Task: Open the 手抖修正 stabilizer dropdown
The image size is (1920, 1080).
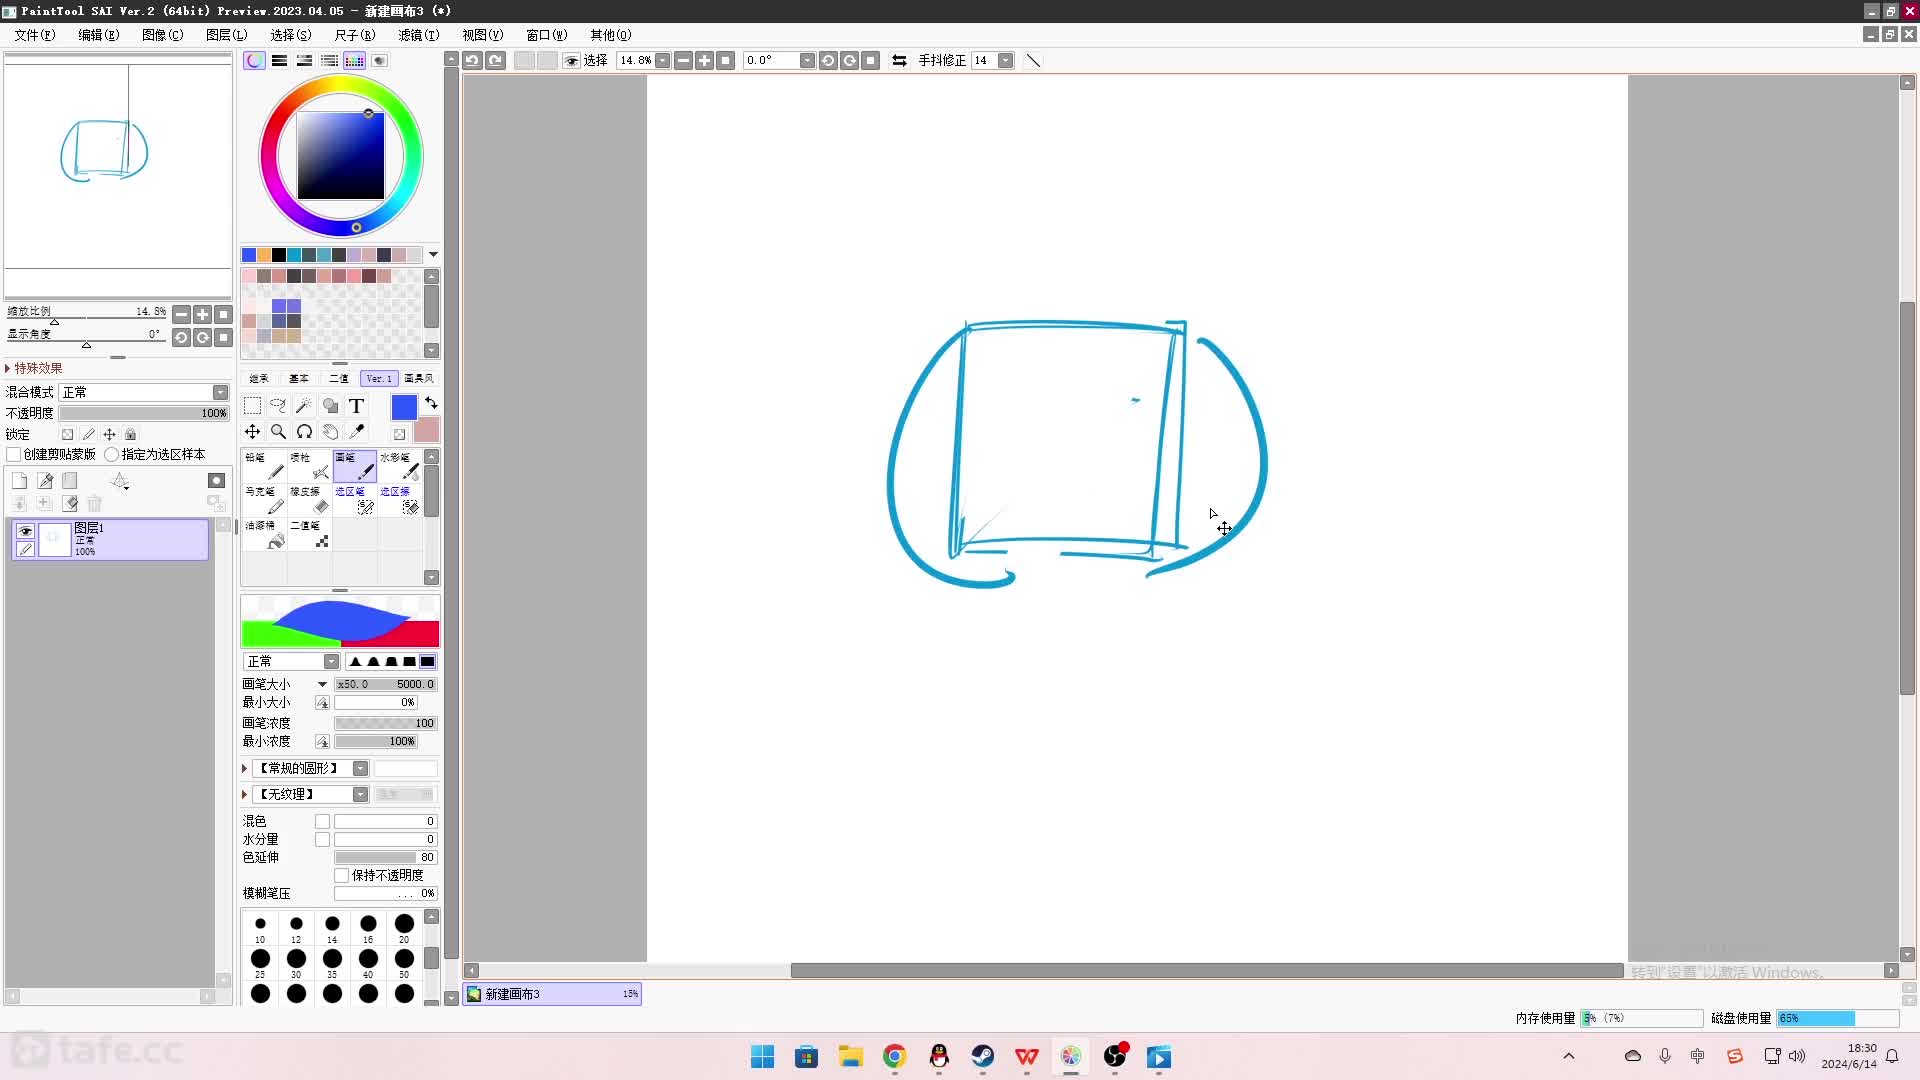Action: point(1005,60)
